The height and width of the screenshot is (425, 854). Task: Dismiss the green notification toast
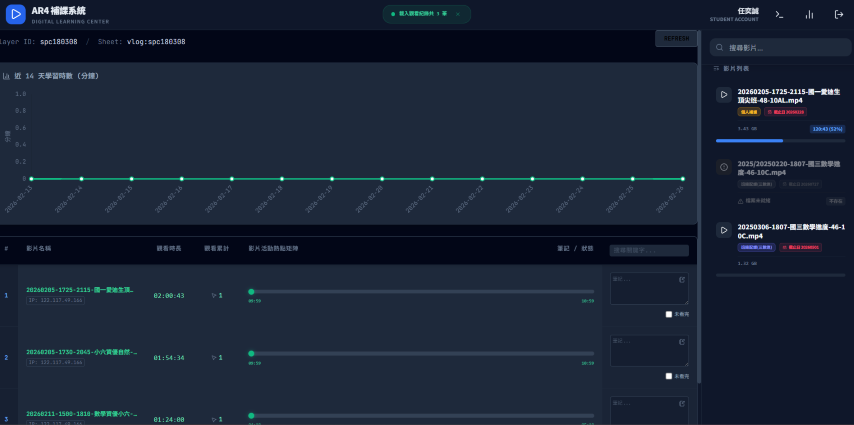tap(458, 14)
